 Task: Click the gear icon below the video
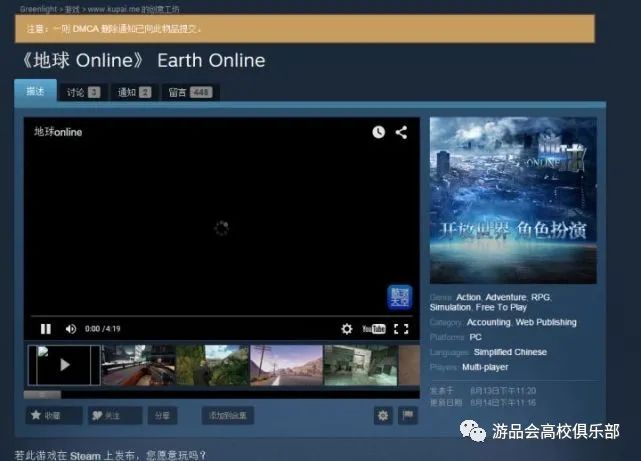(x=383, y=416)
